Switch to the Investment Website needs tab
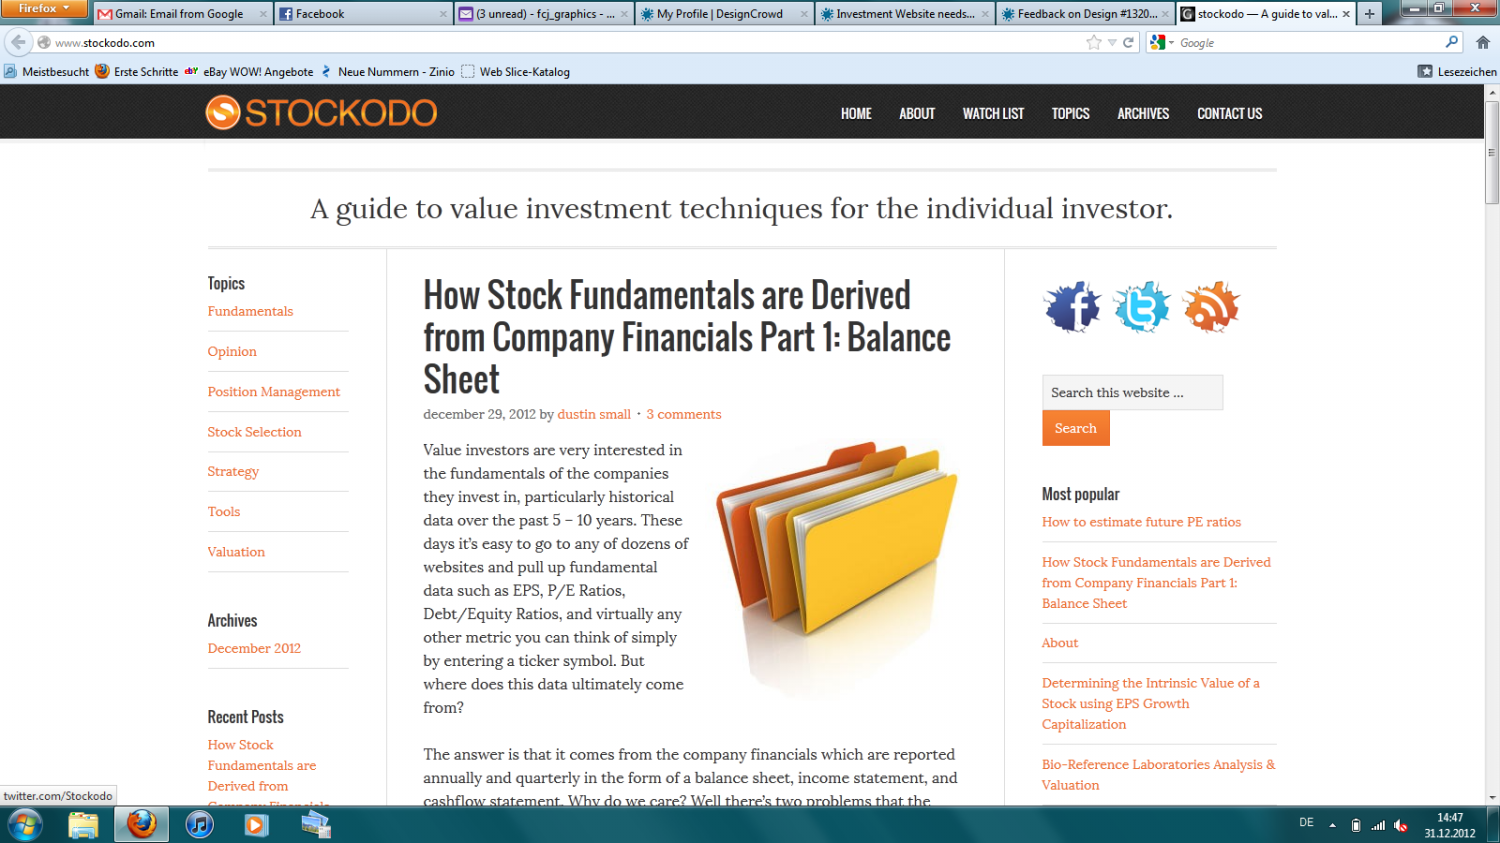Viewport: 1500px width, 843px height. click(x=905, y=14)
